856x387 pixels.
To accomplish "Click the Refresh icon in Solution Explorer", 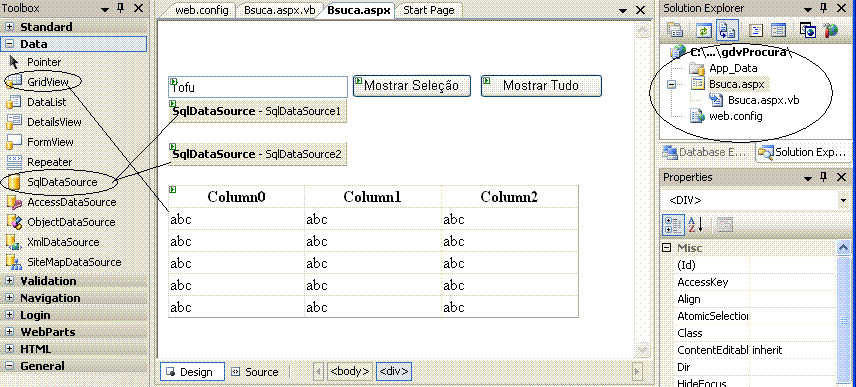I will pos(703,31).
